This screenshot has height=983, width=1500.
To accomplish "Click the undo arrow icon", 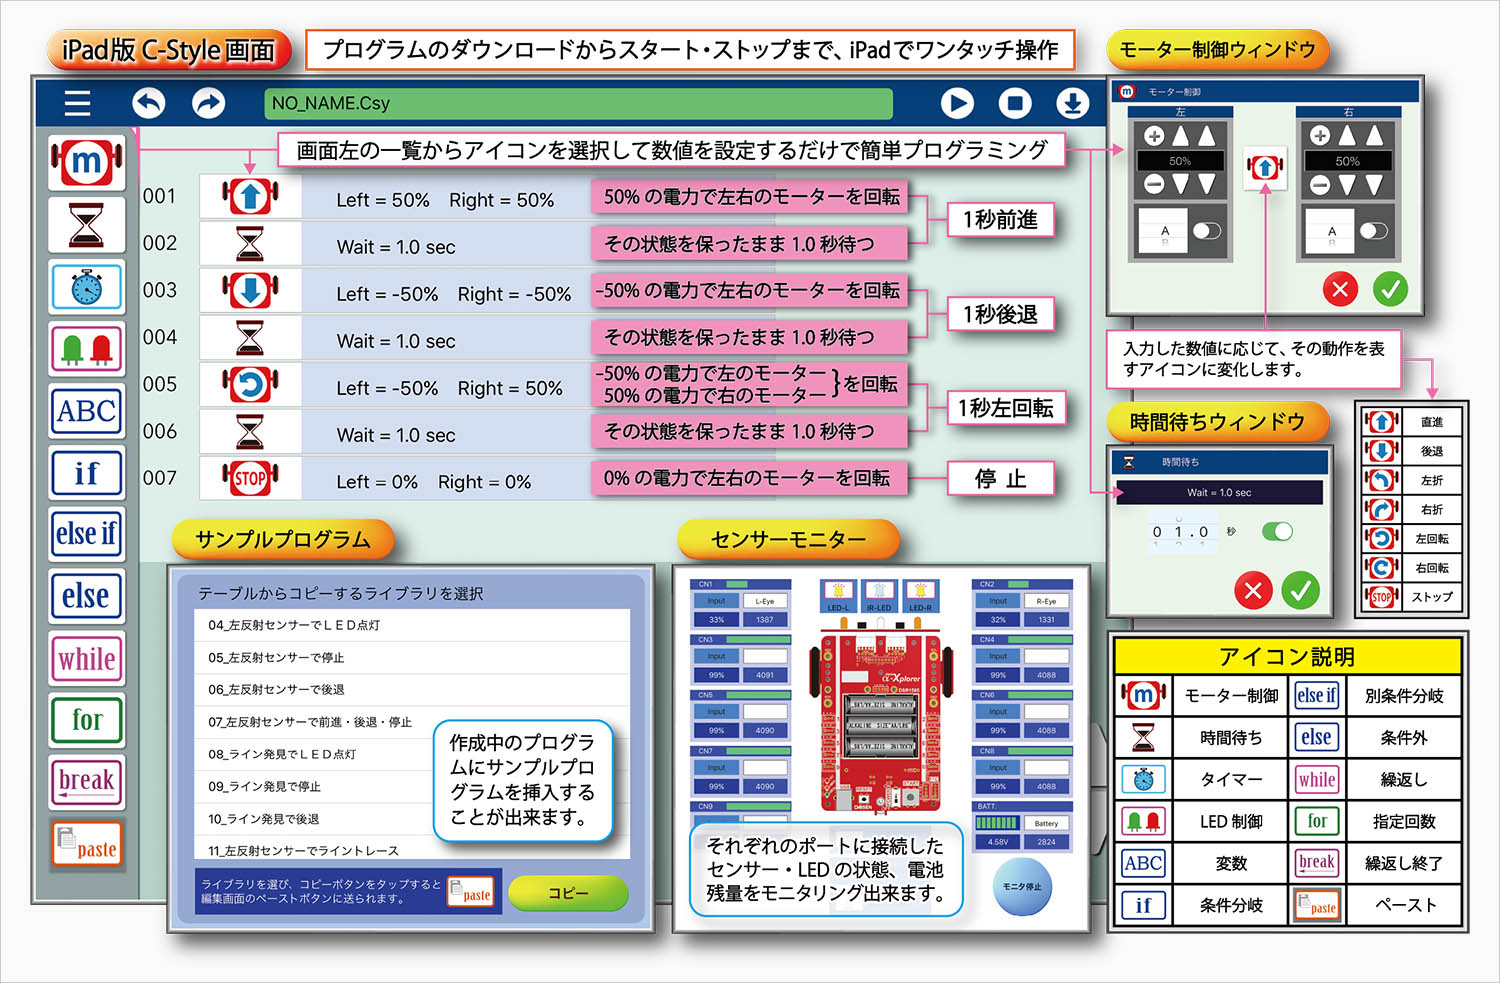I will pyautogui.click(x=149, y=103).
